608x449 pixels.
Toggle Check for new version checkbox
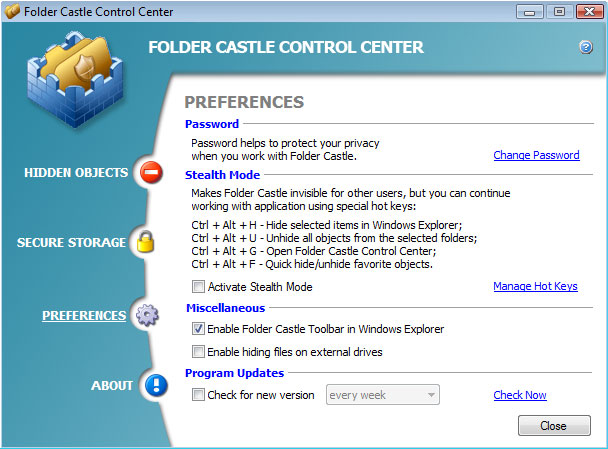[x=198, y=395]
